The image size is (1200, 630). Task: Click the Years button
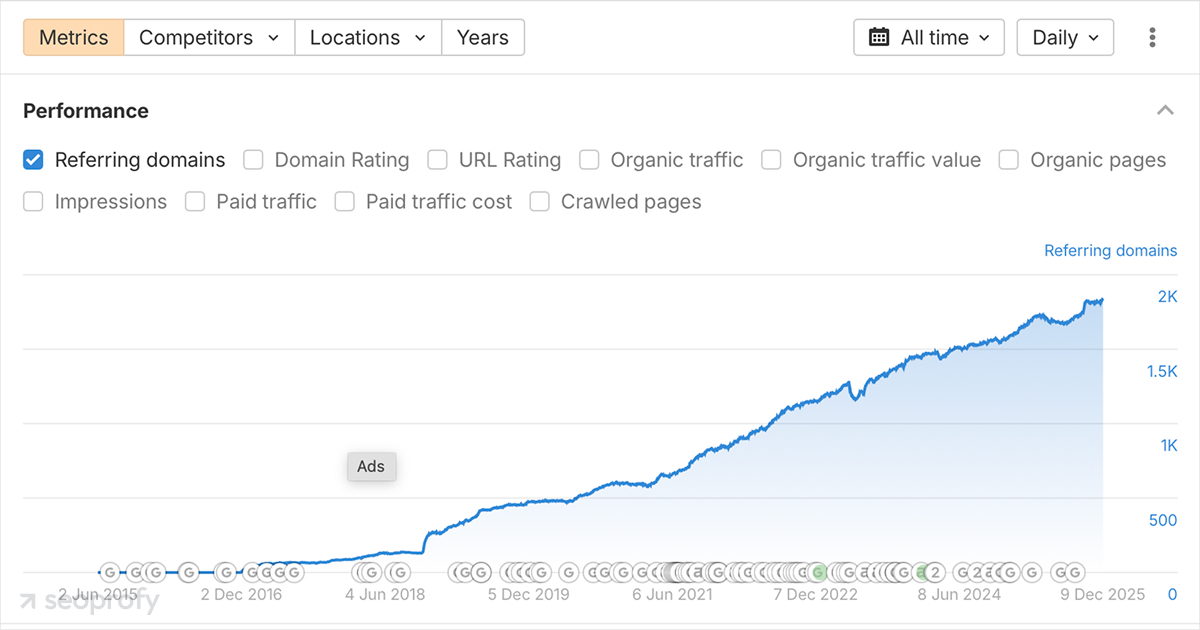click(483, 37)
